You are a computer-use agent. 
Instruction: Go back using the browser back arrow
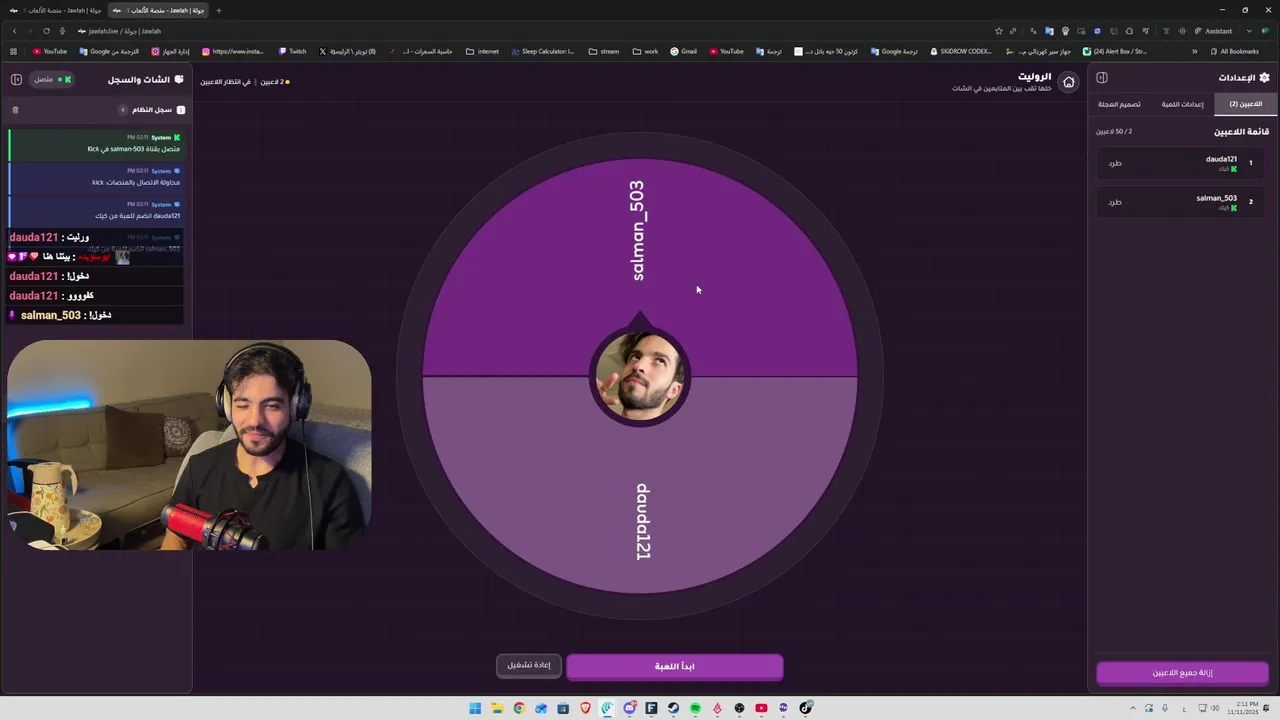point(14,31)
